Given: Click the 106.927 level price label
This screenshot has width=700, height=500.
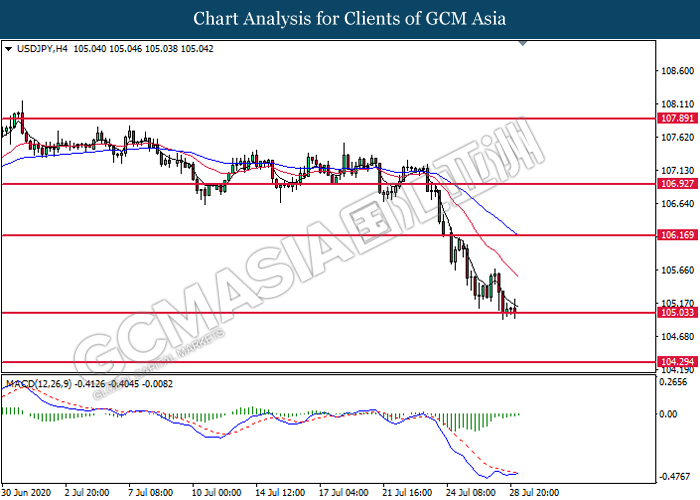Looking at the screenshot, I should [x=677, y=183].
